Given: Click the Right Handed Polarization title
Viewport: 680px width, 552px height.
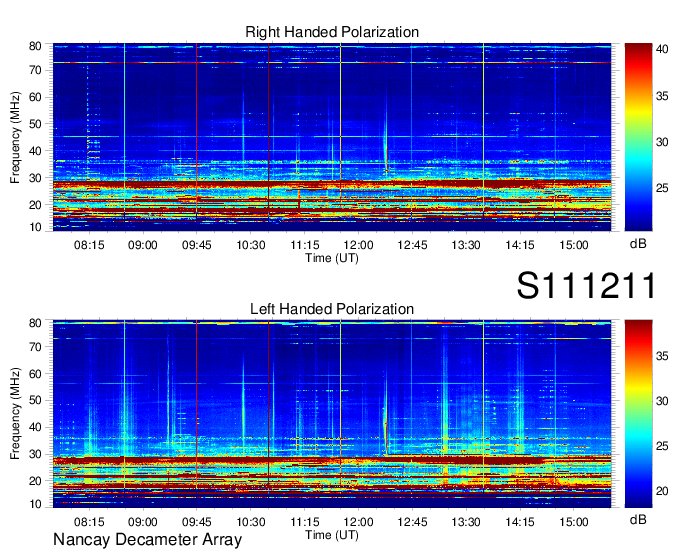Looking at the screenshot, I should [x=332, y=32].
